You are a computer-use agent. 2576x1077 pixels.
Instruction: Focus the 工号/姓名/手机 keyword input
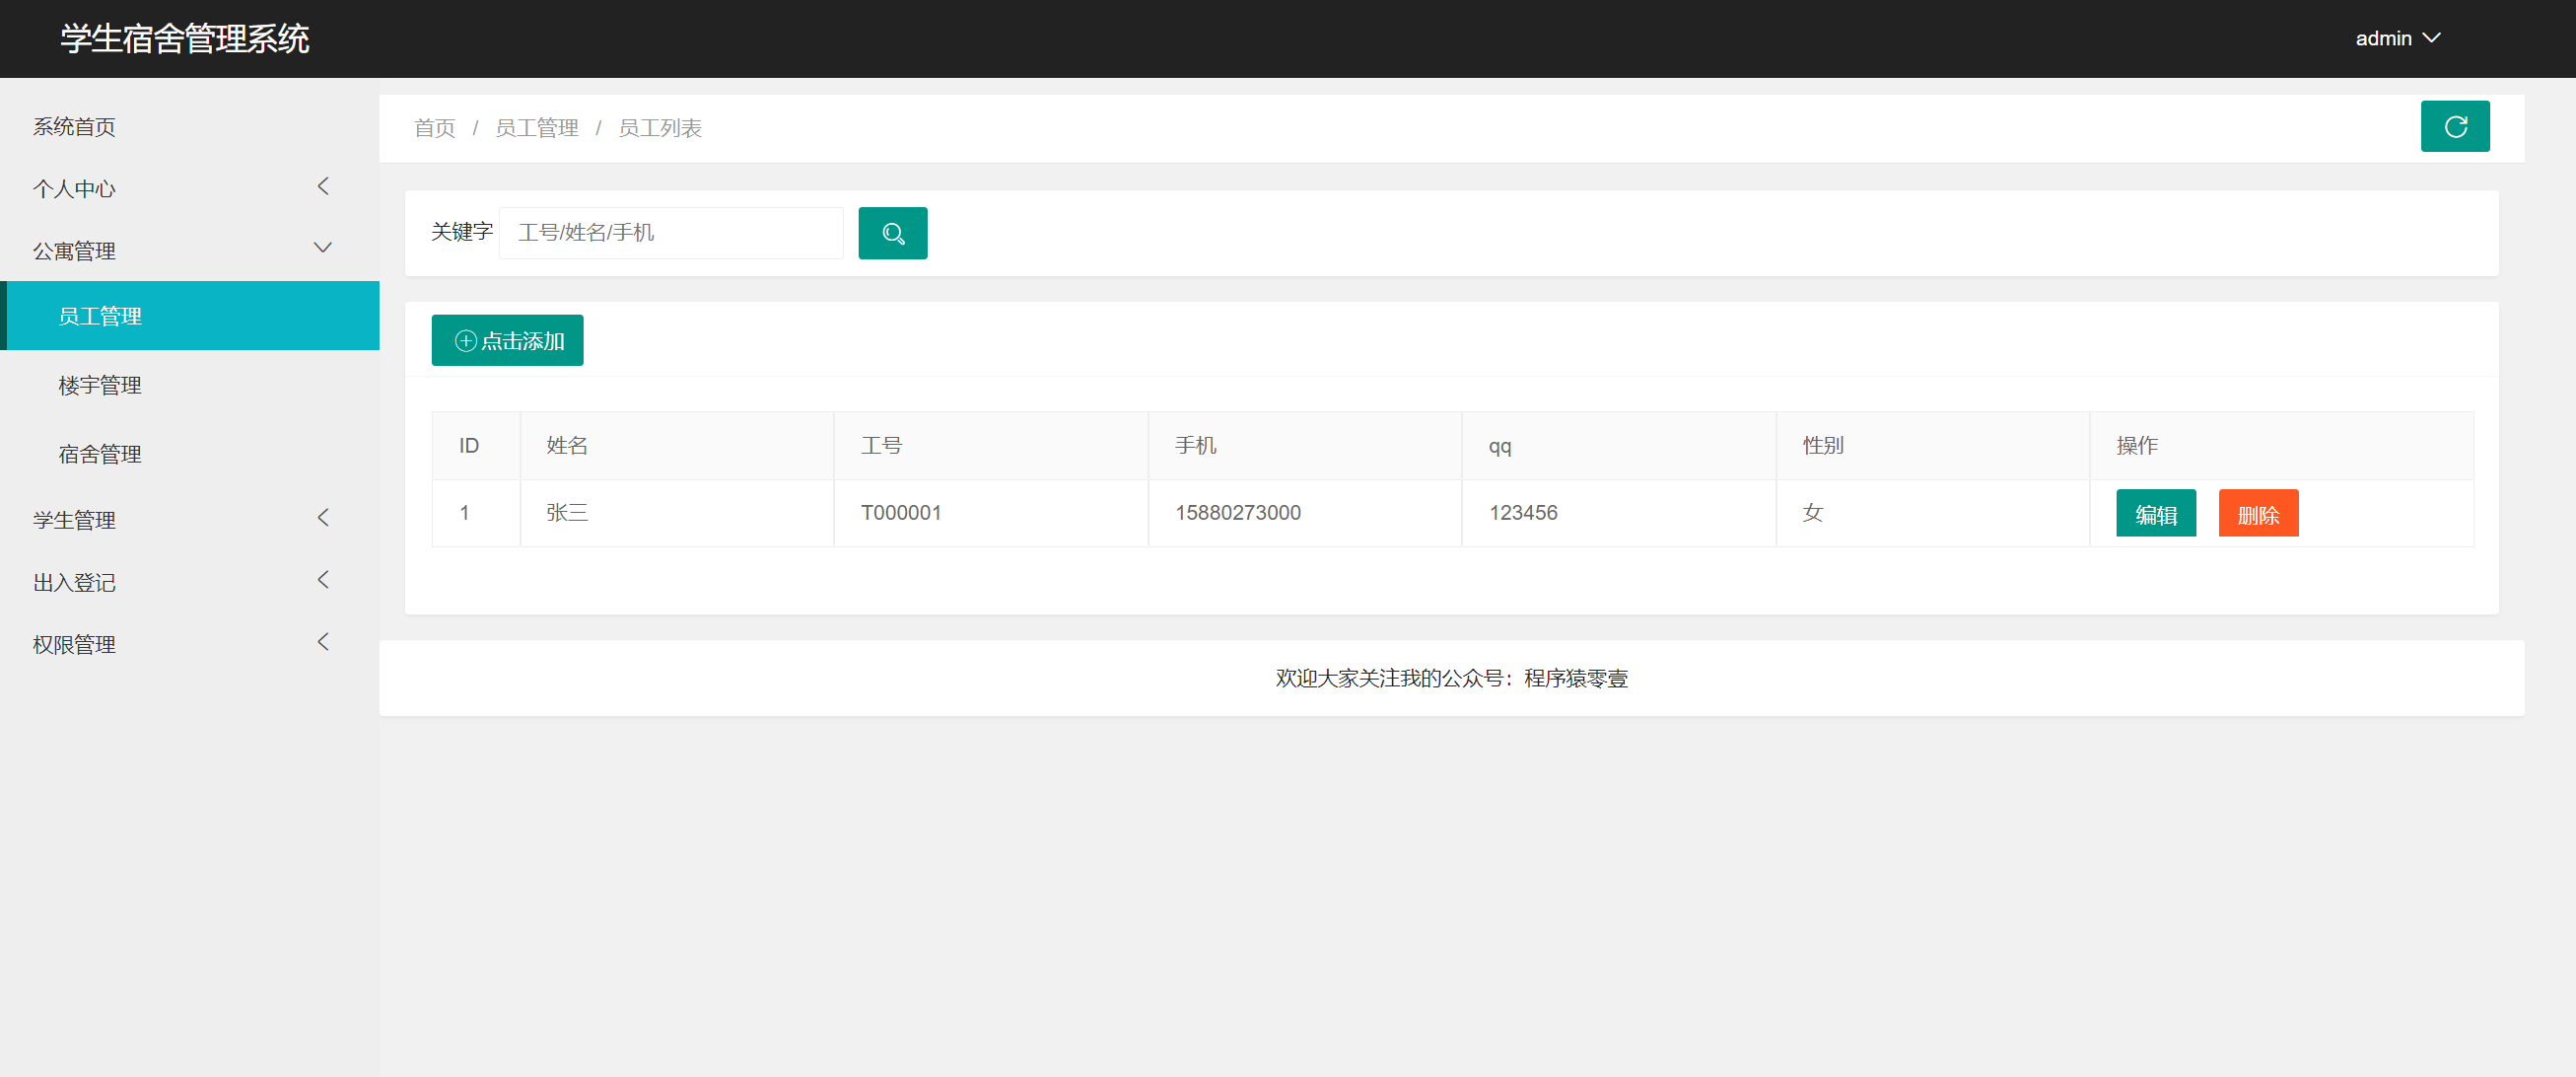pyautogui.click(x=671, y=233)
